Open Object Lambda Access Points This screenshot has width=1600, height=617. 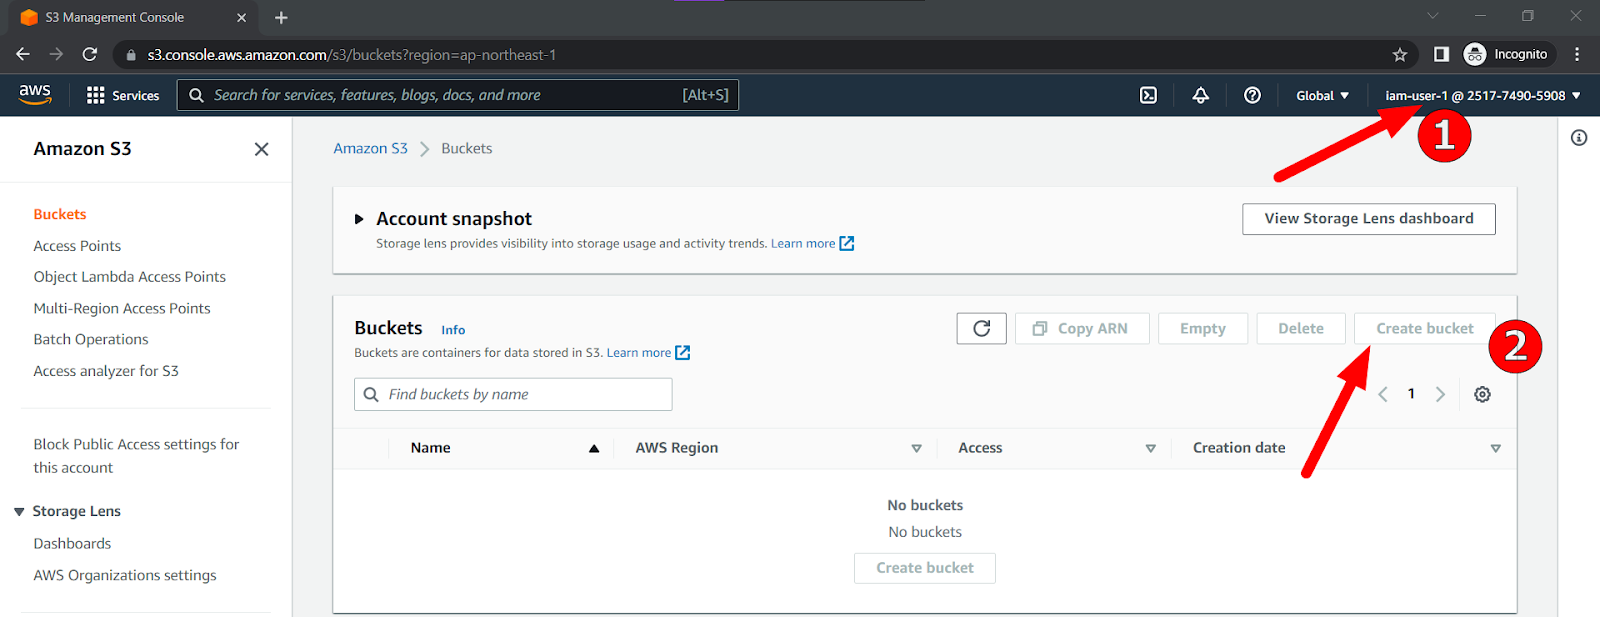click(x=130, y=277)
